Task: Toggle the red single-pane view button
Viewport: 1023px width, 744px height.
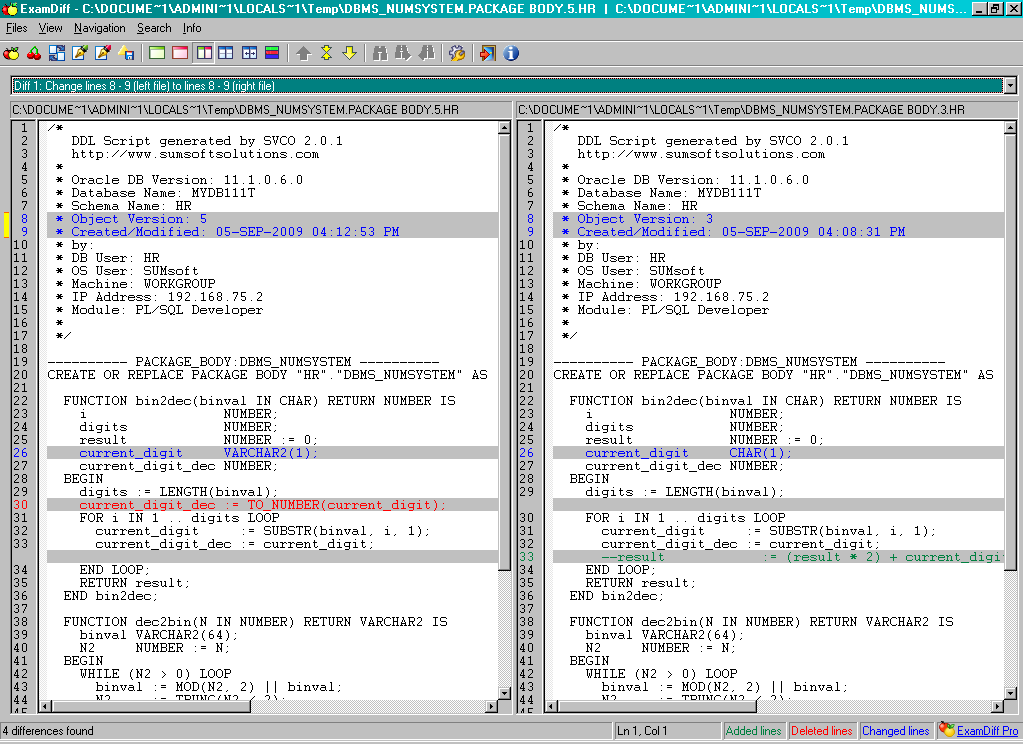Action: click(x=180, y=53)
